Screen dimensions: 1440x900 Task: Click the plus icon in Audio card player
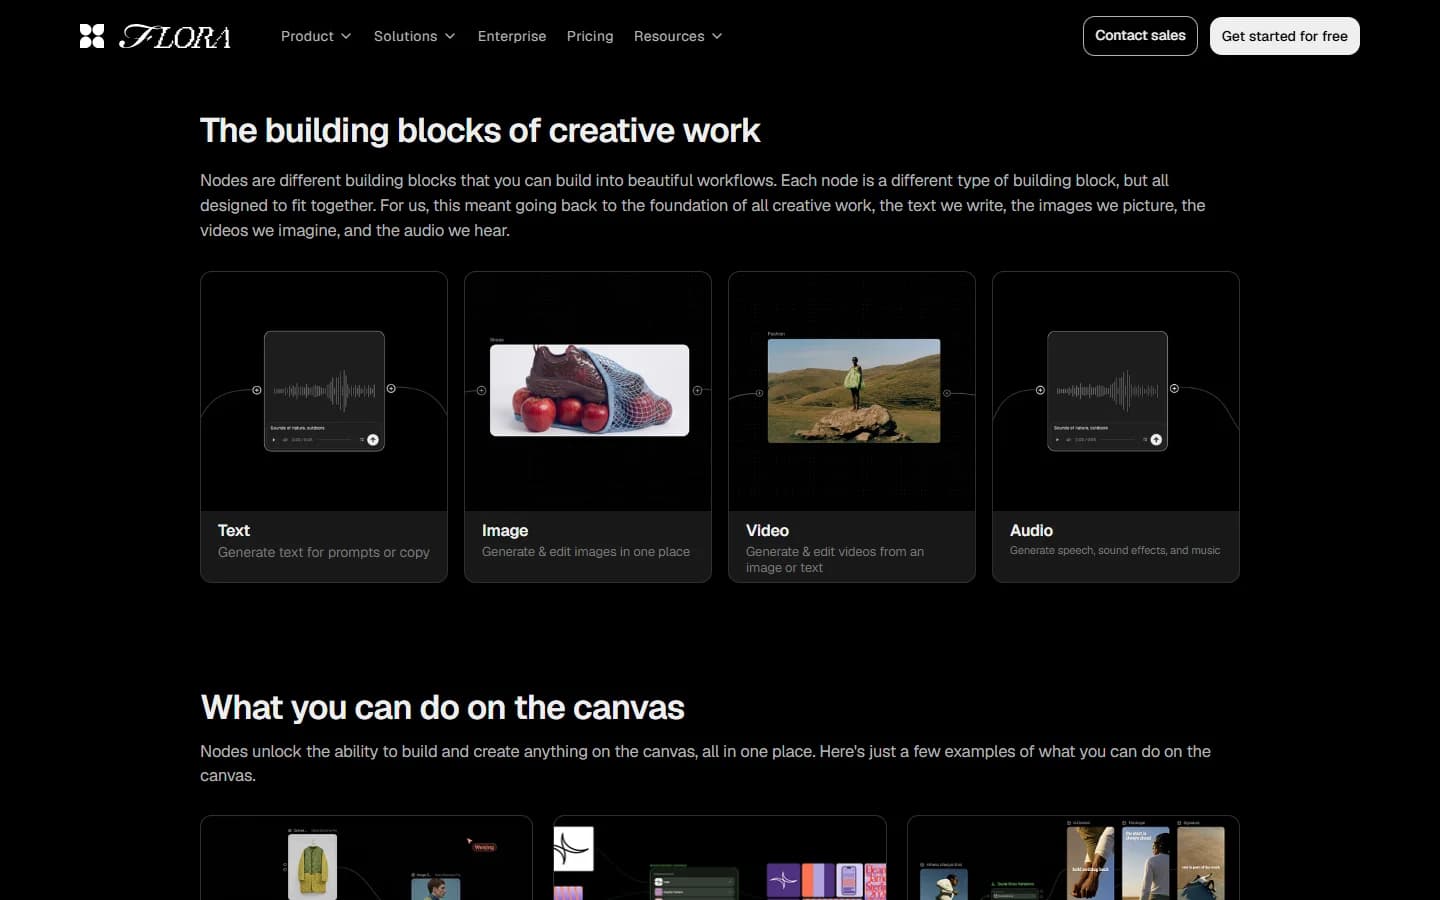click(1156, 440)
